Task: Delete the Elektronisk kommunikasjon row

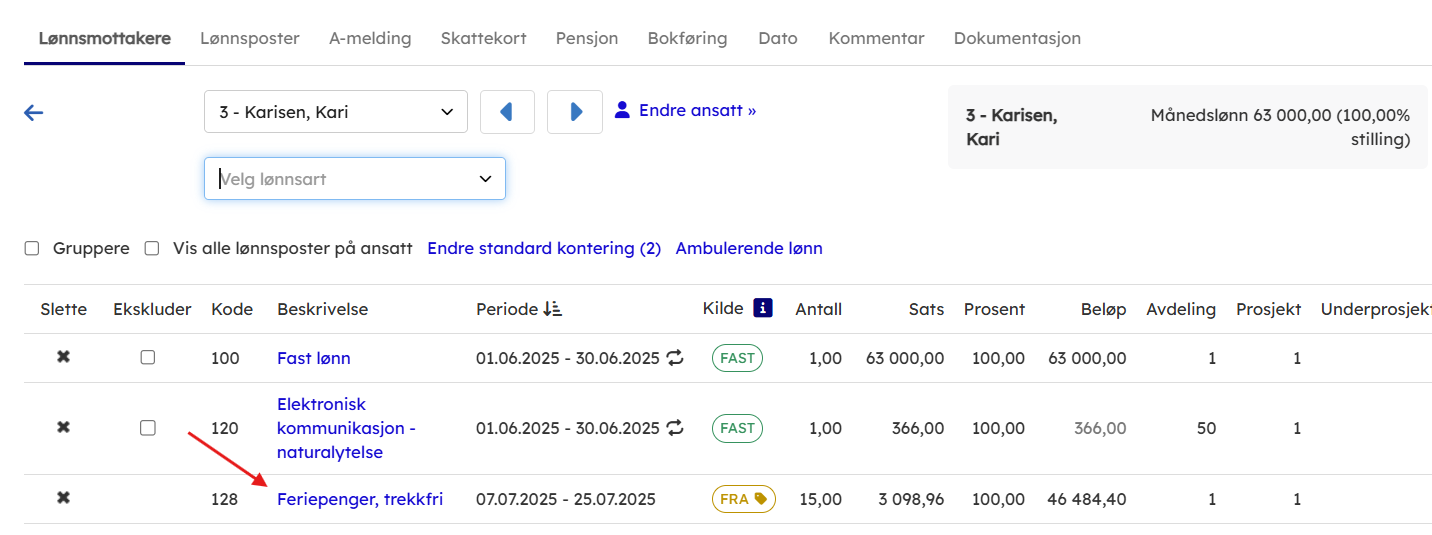Action: (x=63, y=428)
